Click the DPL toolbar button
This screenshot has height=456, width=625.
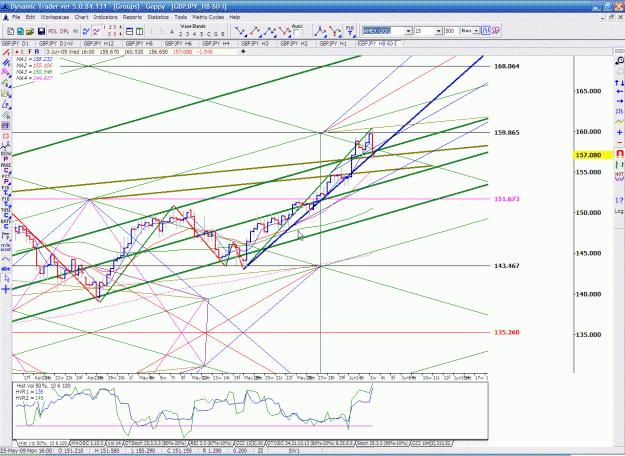[x=65, y=31]
